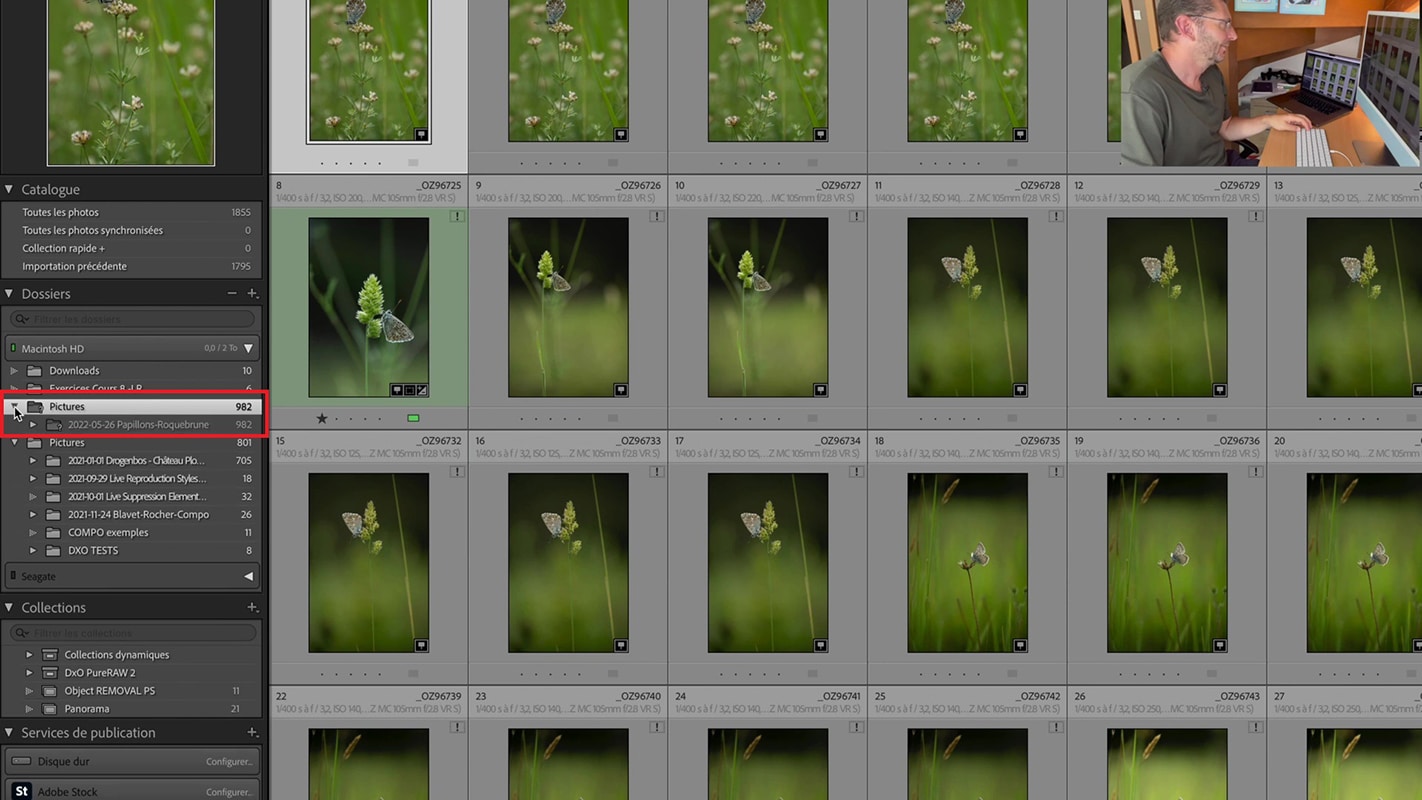This screenshot has width=1422, height=800.
Task: Click the keywords badge on photo _OZ96728
Action: (x=1020, y=390)
